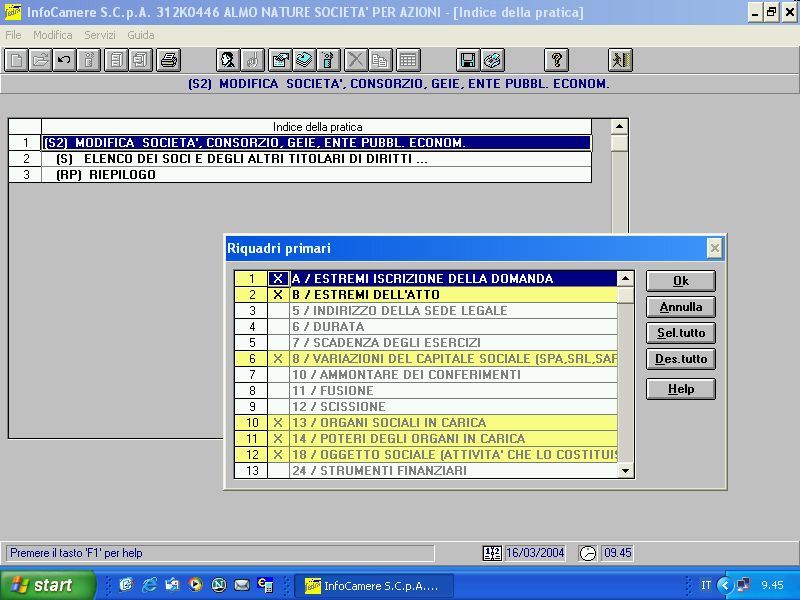Close the Riquadri primari dialog
The width and height of the screenshot is (800, 600).
pos(715,248)
